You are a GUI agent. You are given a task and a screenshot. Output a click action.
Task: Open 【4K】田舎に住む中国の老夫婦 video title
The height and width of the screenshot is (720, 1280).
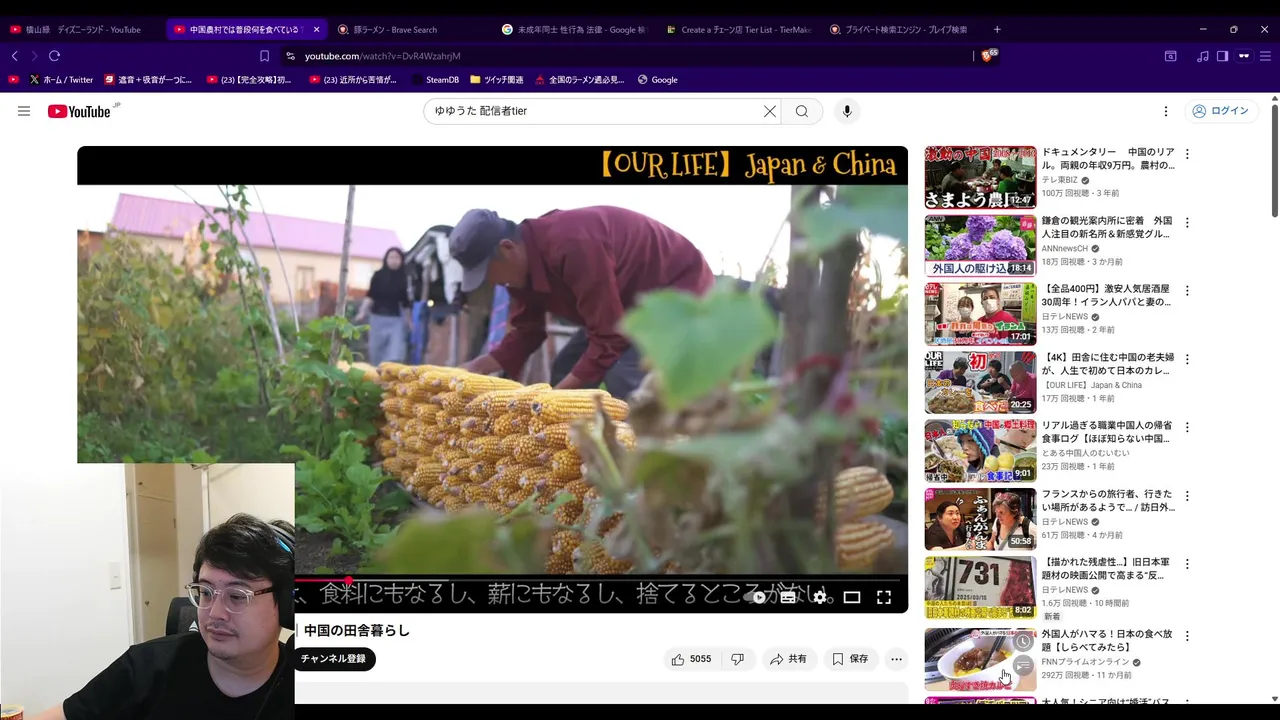pyautogui.click(x=1108, y=364)
